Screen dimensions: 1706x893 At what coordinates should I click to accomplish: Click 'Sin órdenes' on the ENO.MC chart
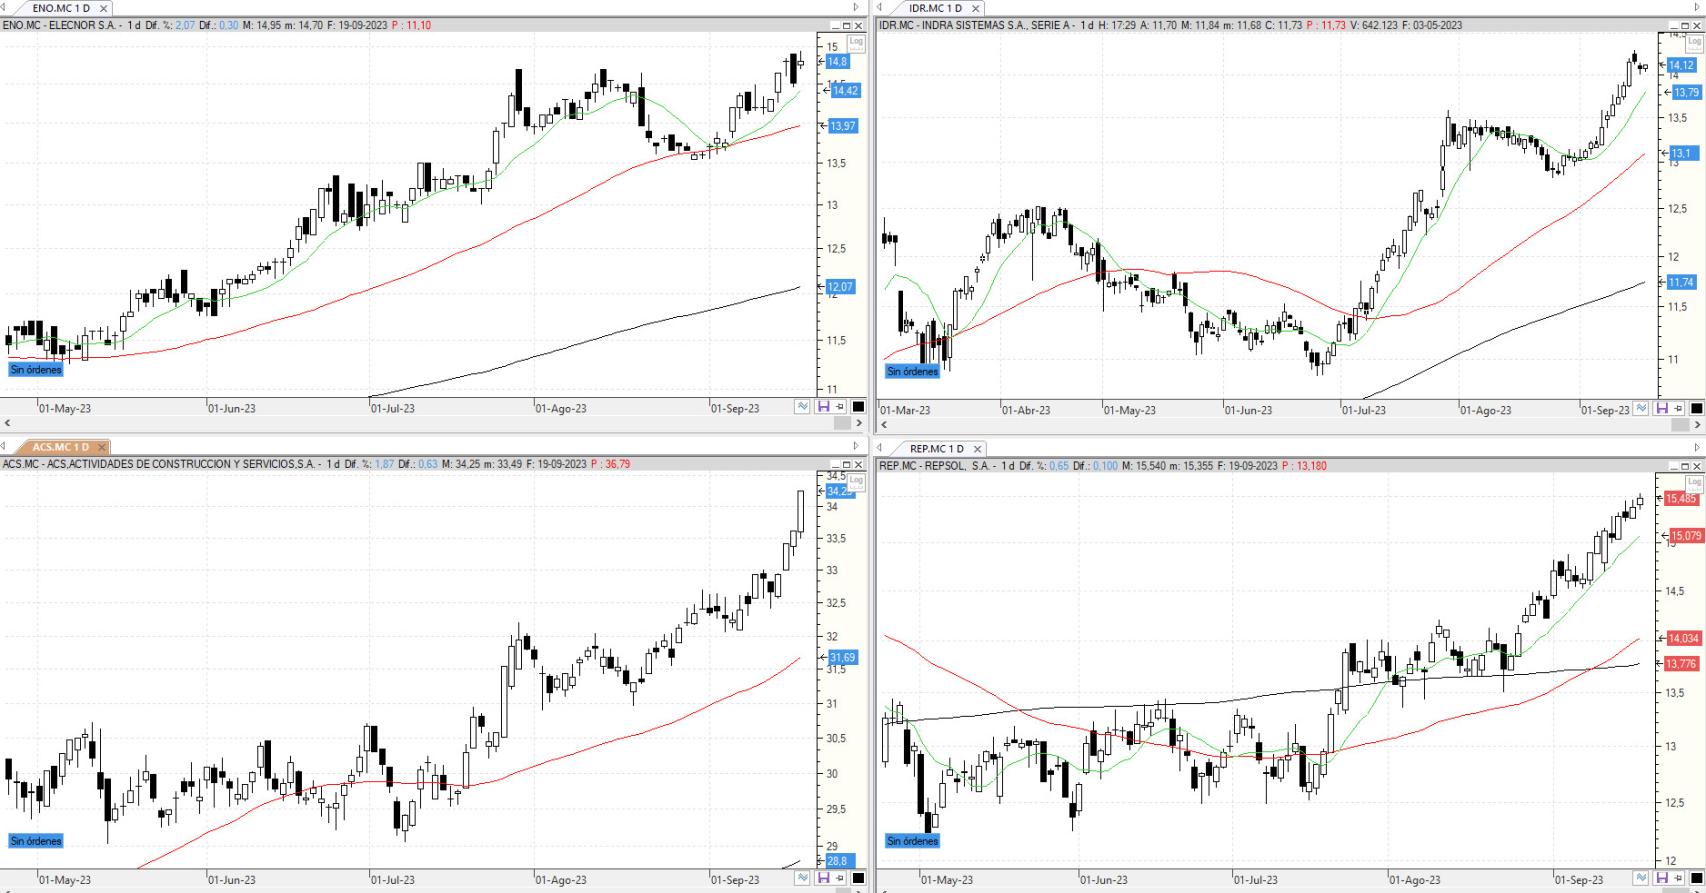pyautogui.click(x=36, y=369)
